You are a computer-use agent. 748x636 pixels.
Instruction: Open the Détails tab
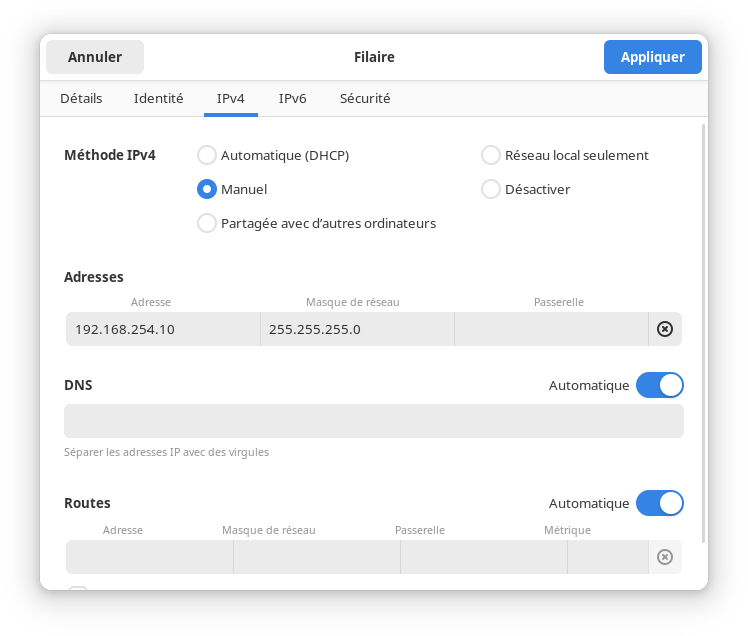tap(81, 98)
